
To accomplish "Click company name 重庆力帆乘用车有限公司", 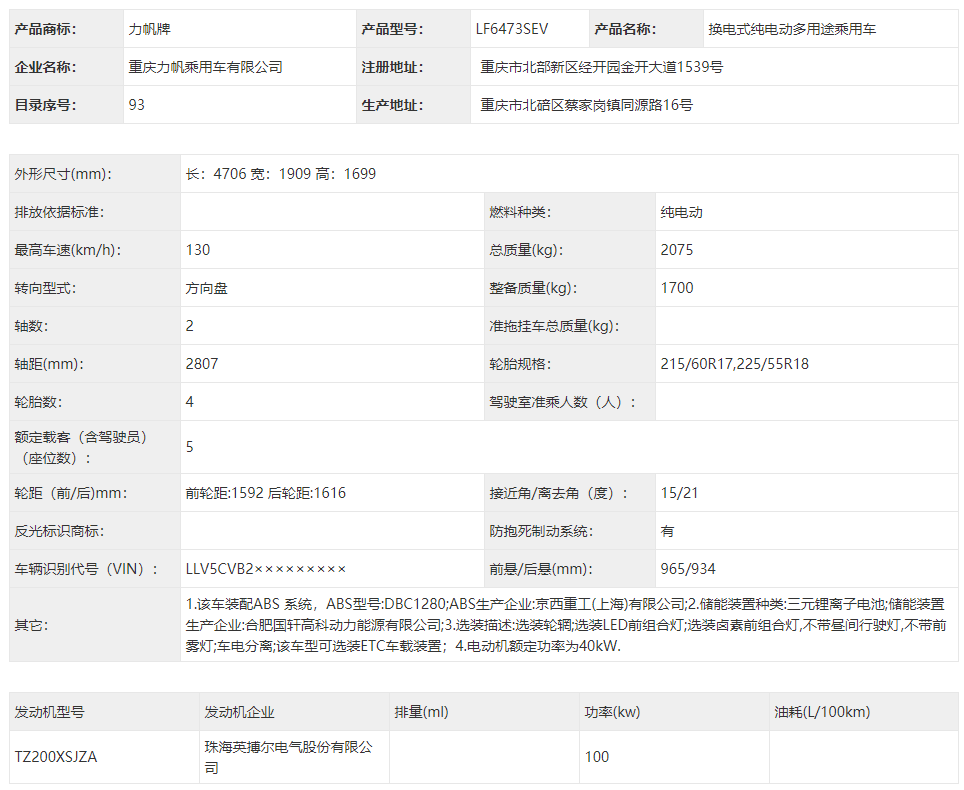I will point(205,67).
